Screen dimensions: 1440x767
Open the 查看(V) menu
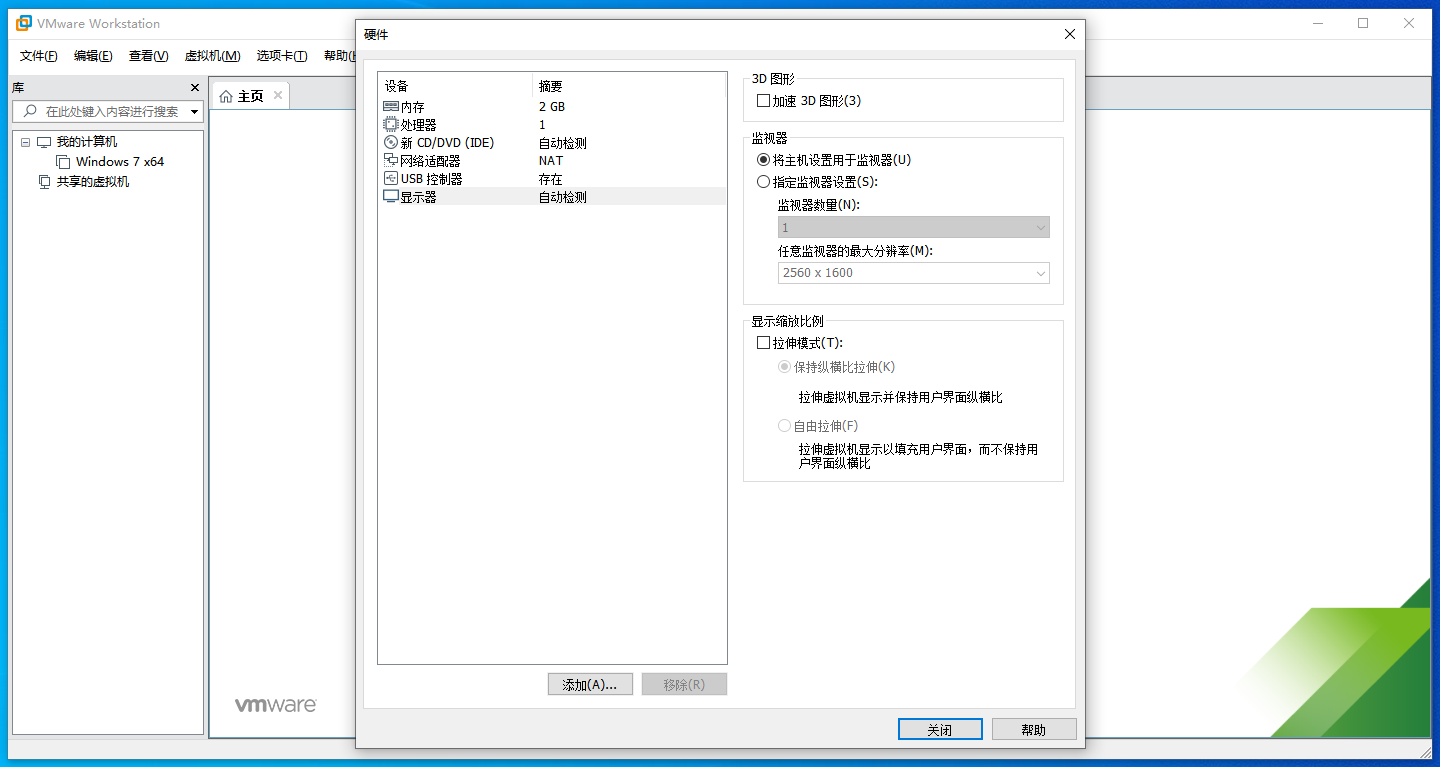click(148, 56)
